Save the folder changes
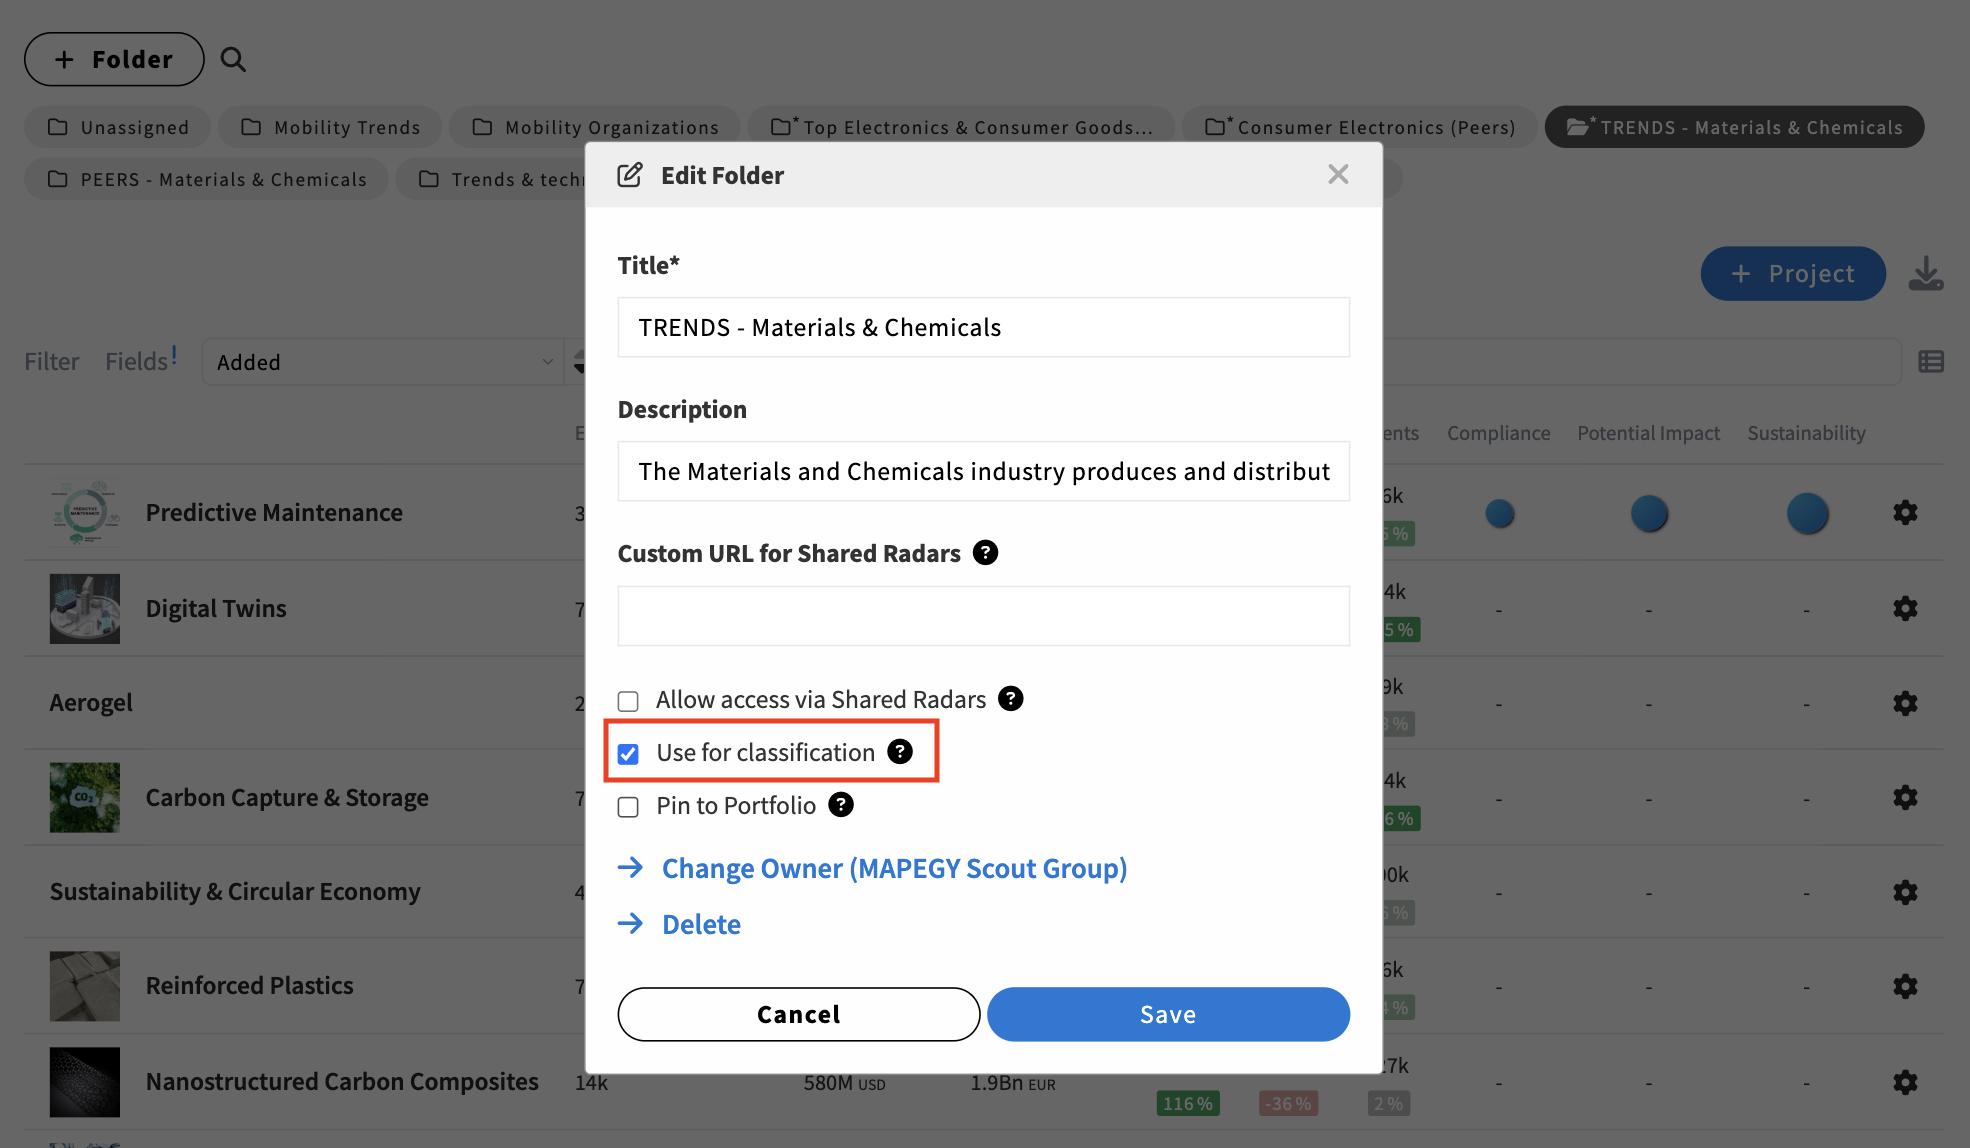The height and width of the screenshot is (1148, 1970). [1168, 1014]
